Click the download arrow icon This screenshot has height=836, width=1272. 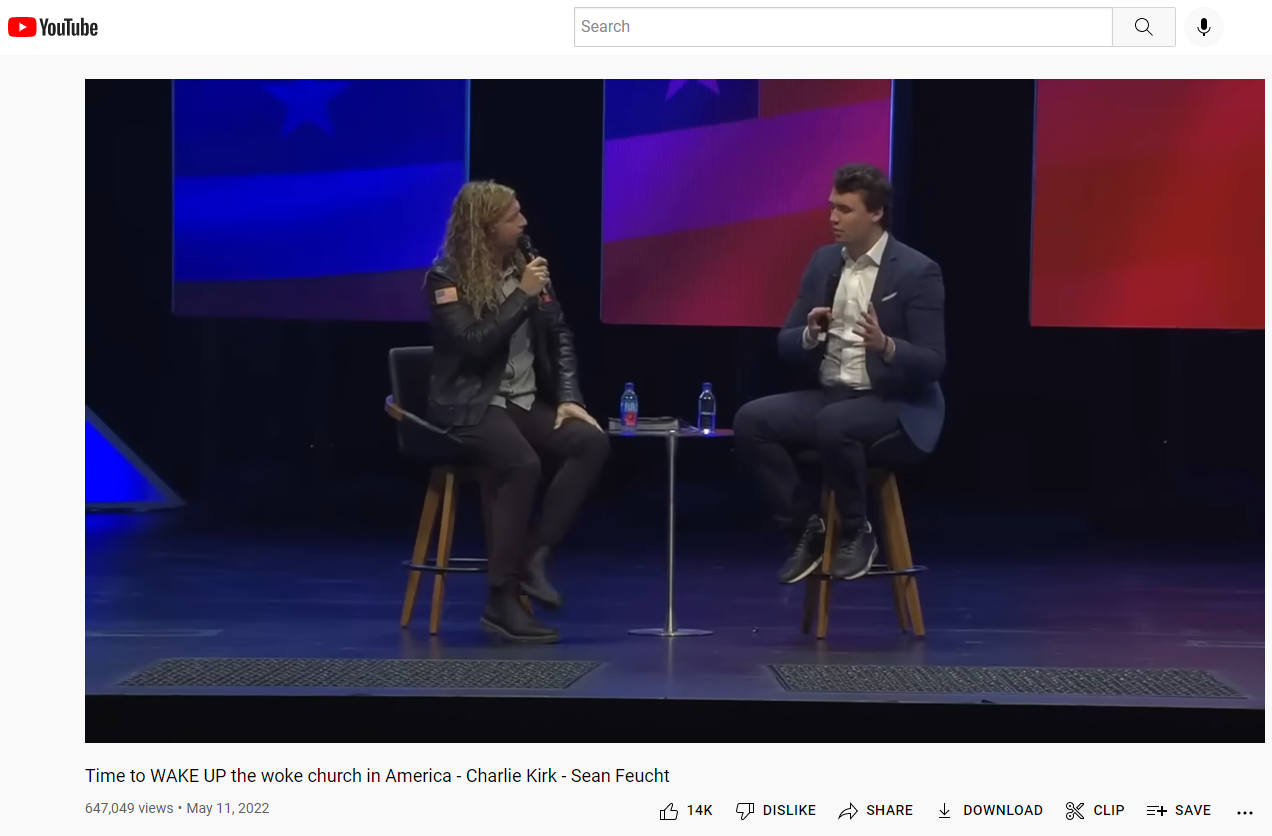[944, 811]
